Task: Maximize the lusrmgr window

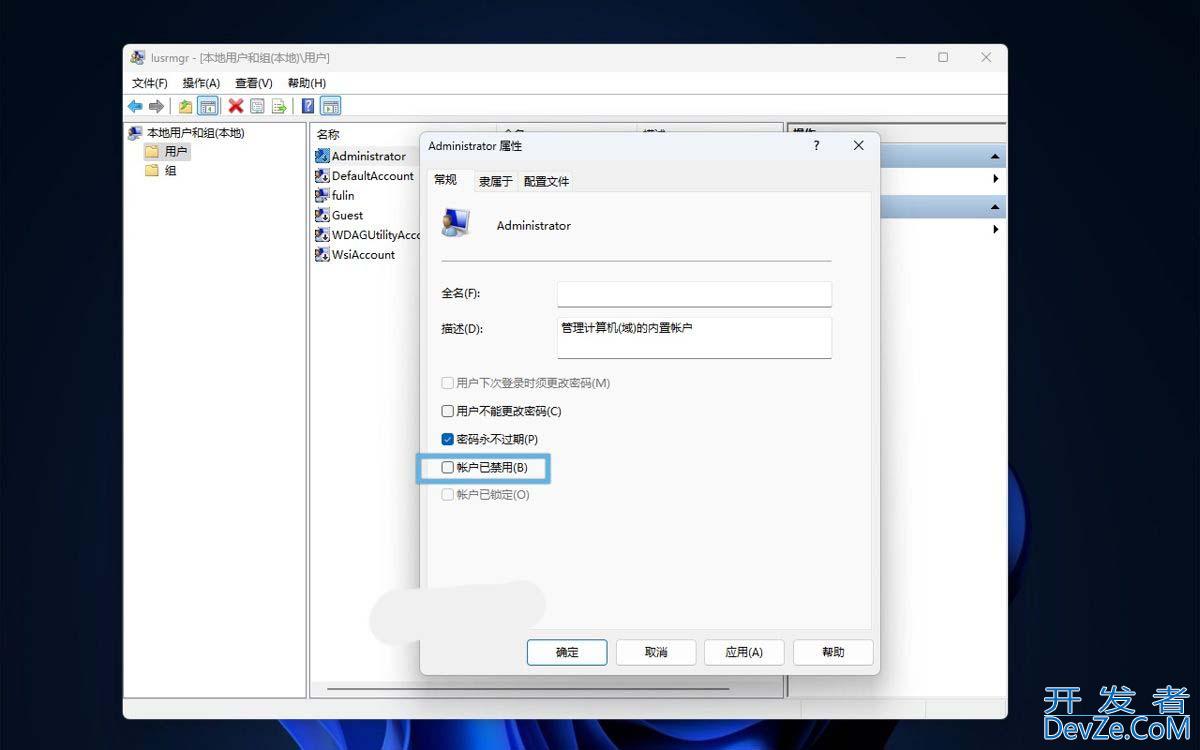Action: (x=942, y=58)
